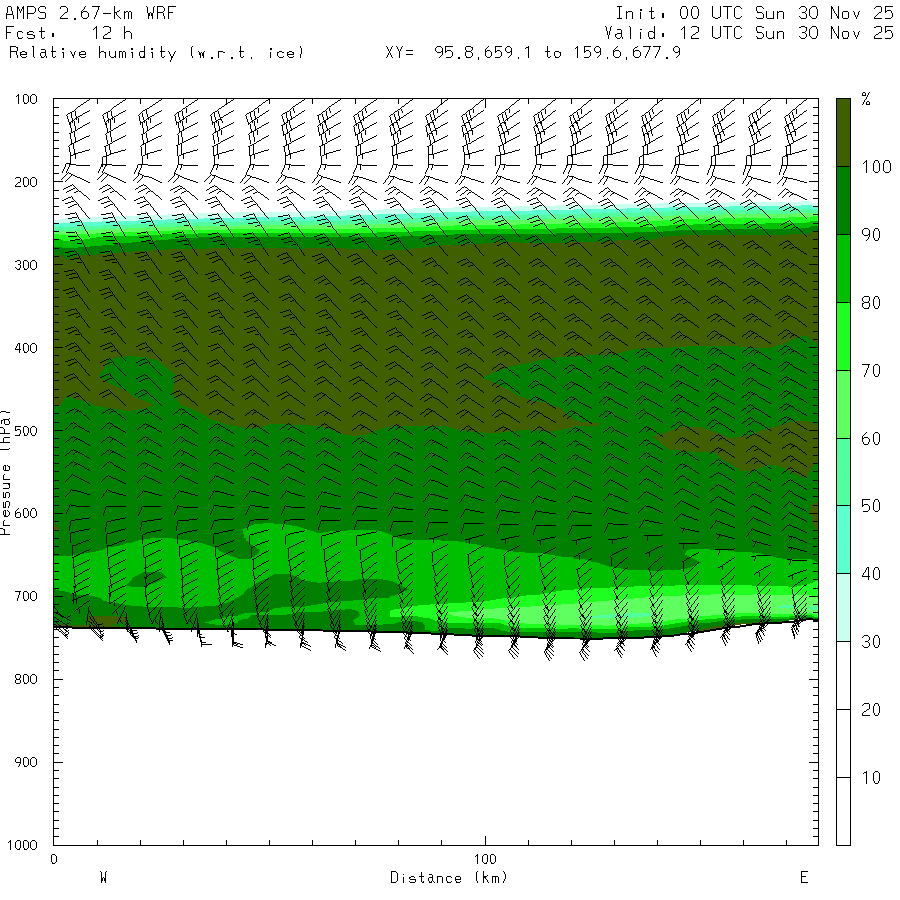Pick the green 80–90 colorbar segment

(843, 268)
